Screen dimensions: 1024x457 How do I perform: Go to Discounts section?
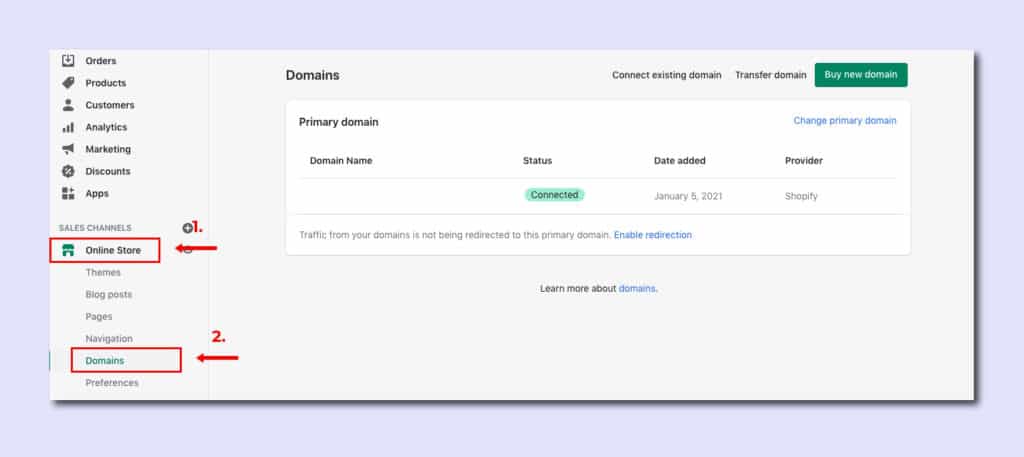(108, 171)
